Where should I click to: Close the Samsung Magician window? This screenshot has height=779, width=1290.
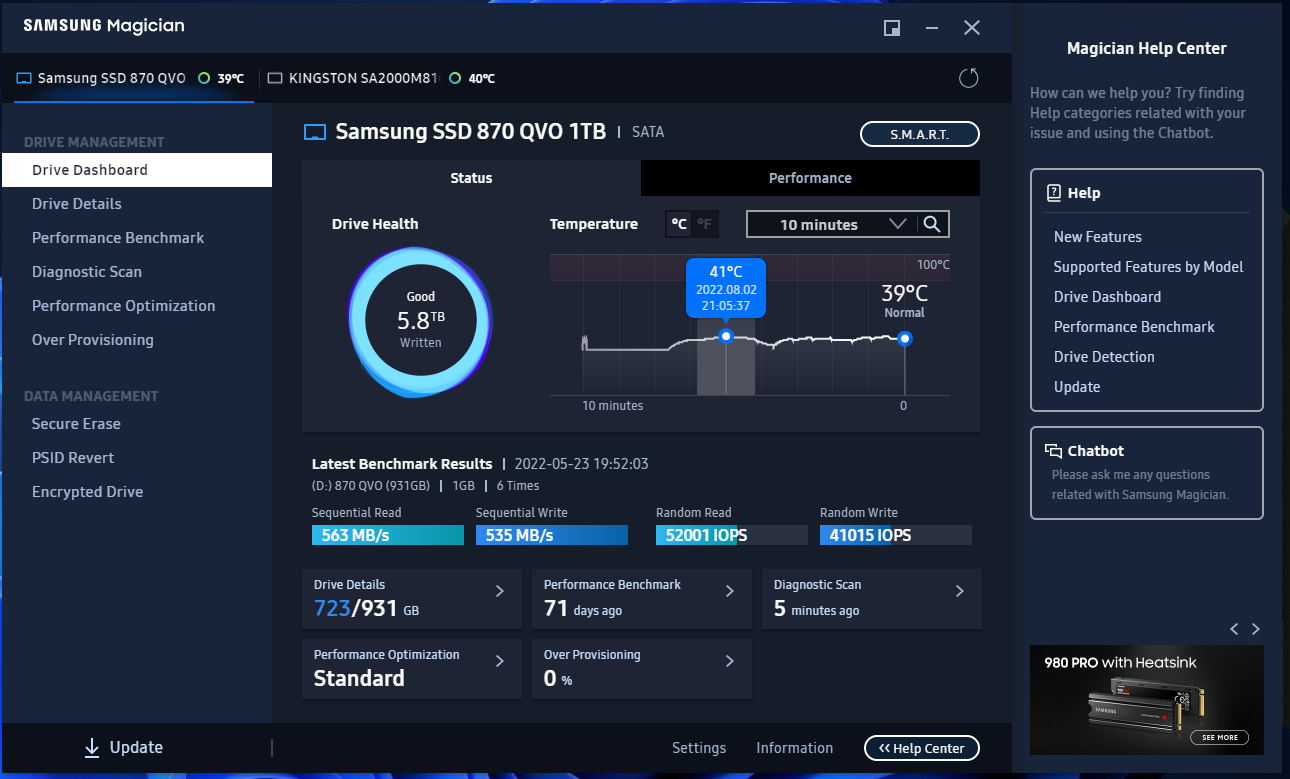[x=972, y=28]
